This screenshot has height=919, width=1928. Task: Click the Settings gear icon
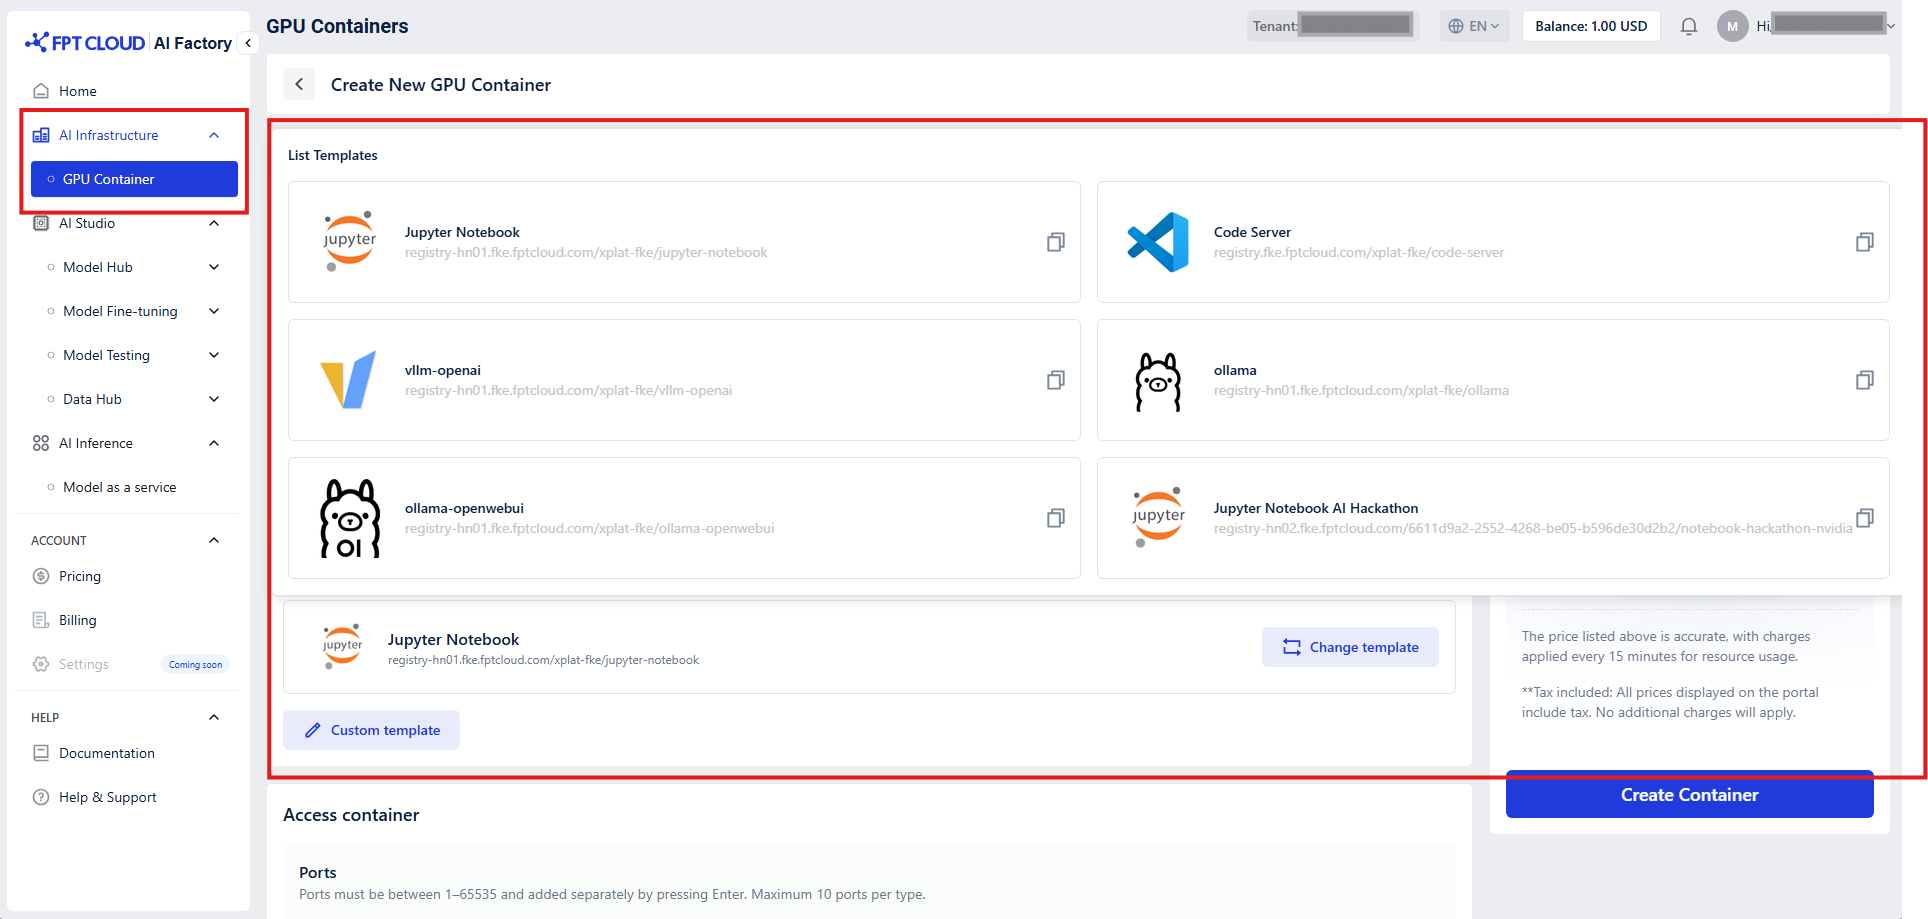click(x=41, y=664)
